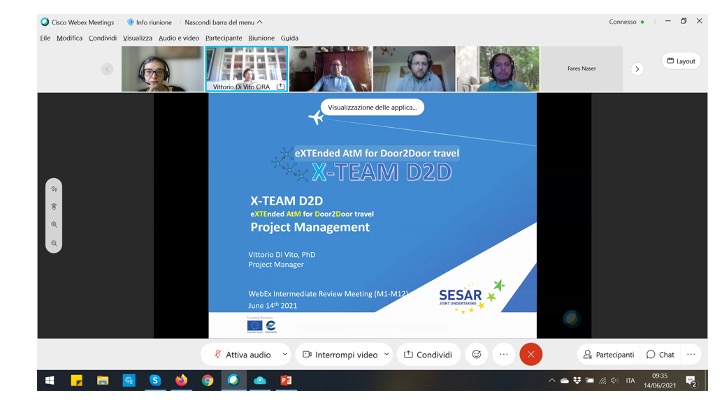Click the zoom in magnifier icon

click(x=54, y=225)
